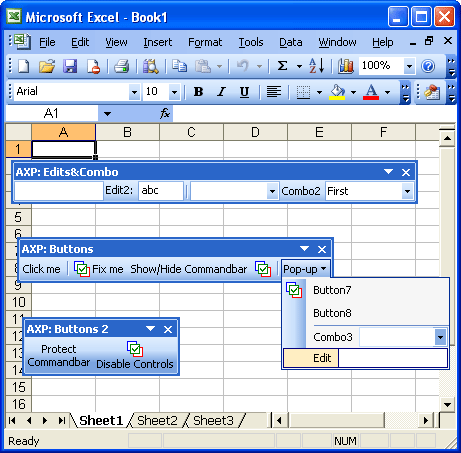Switch to the Sheet2 tab
The image size is (461, 453).
point(157,421)
